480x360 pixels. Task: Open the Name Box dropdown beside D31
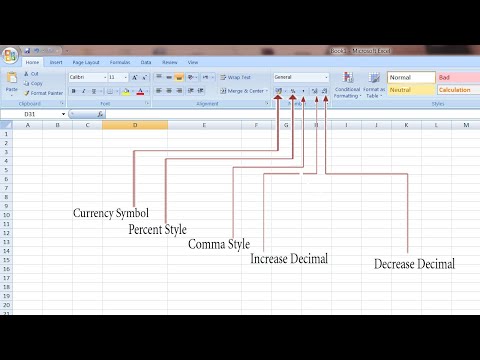coord(63,114)
